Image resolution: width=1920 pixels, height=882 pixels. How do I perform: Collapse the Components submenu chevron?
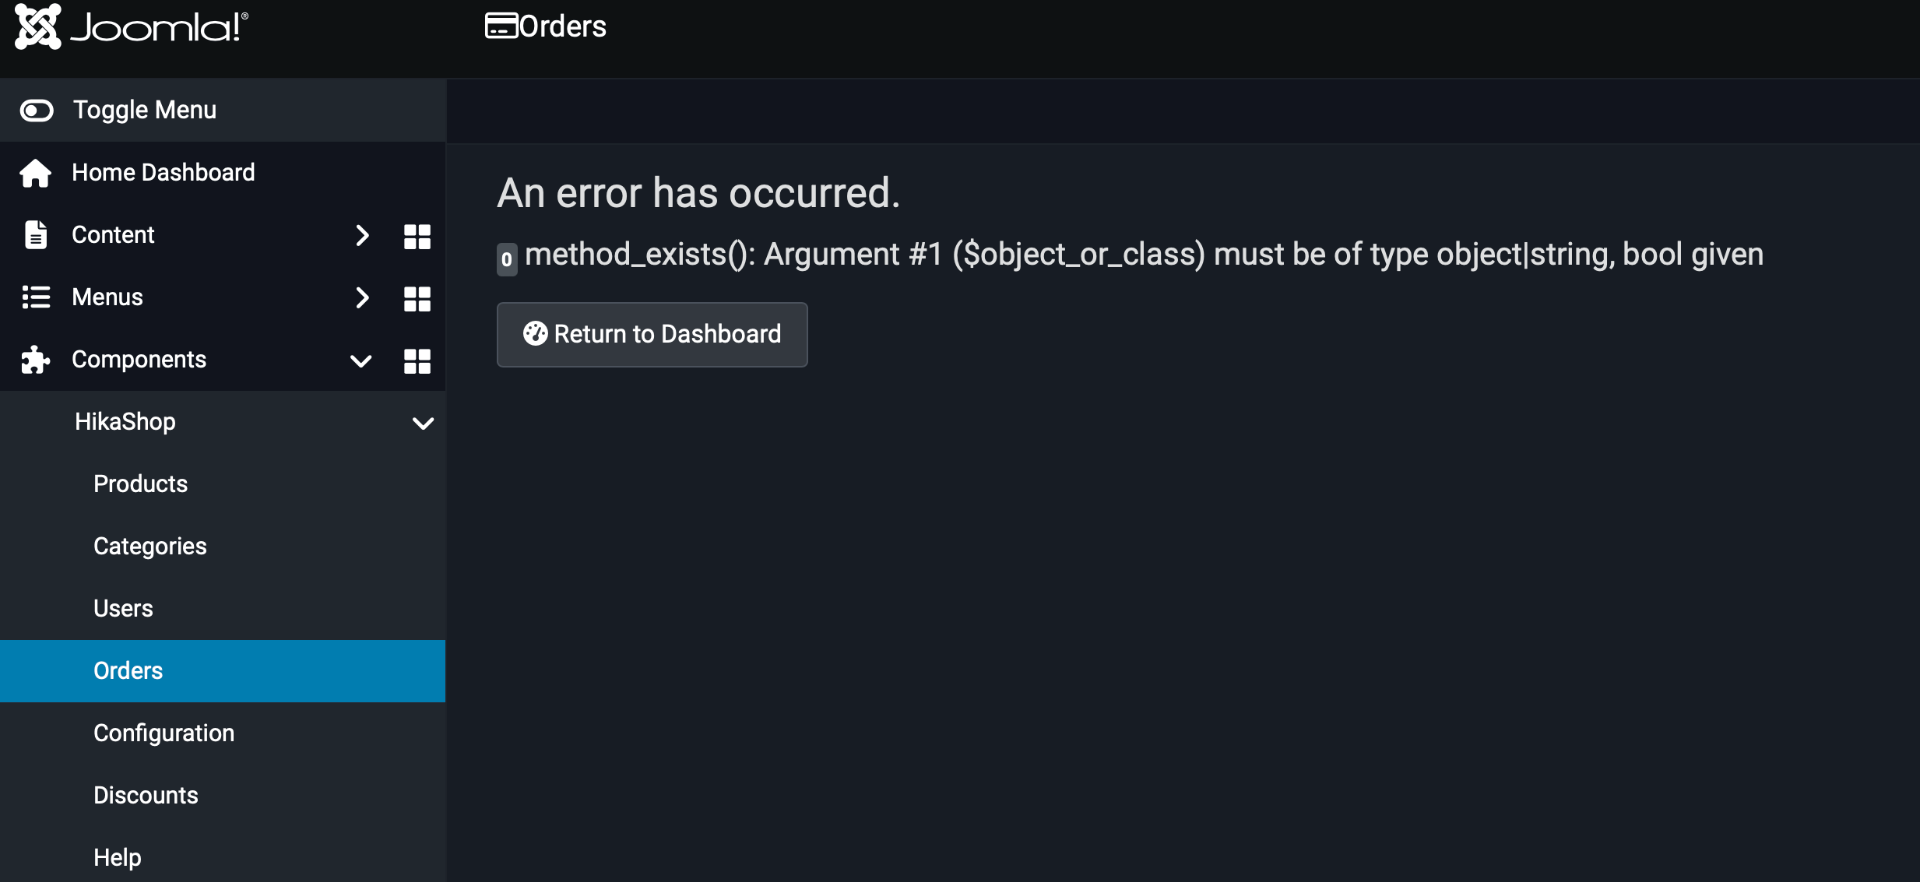[x=361, y=361]
